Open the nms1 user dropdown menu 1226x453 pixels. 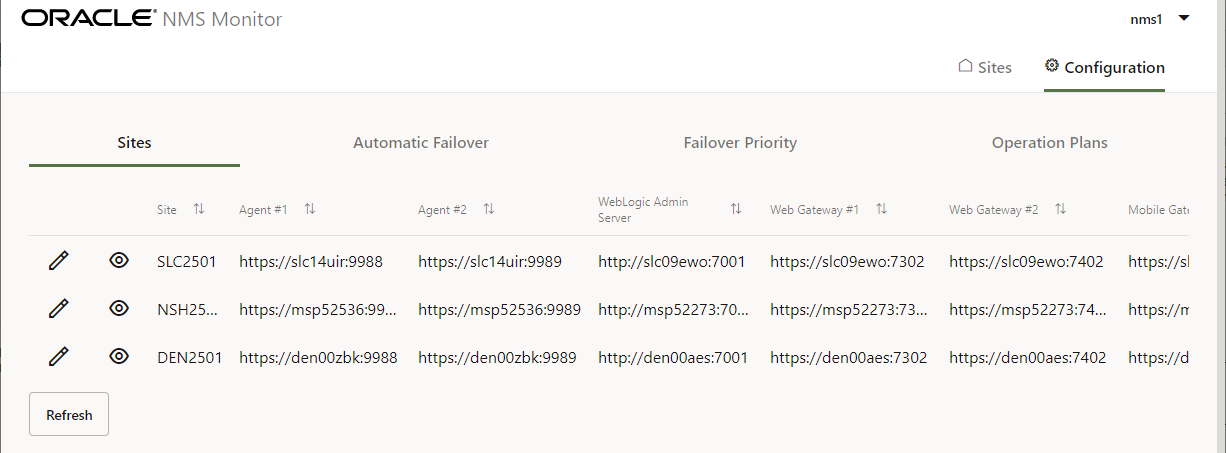pos(1164,18)
